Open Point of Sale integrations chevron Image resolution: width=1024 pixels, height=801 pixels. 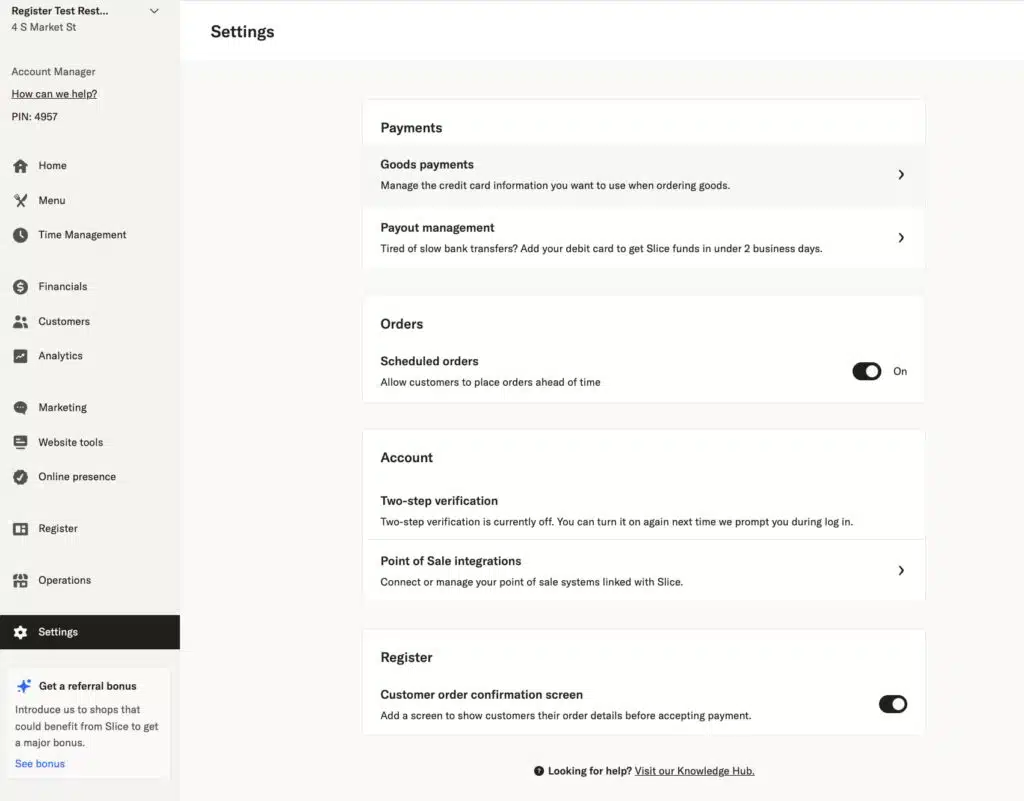tap(900, 571)
